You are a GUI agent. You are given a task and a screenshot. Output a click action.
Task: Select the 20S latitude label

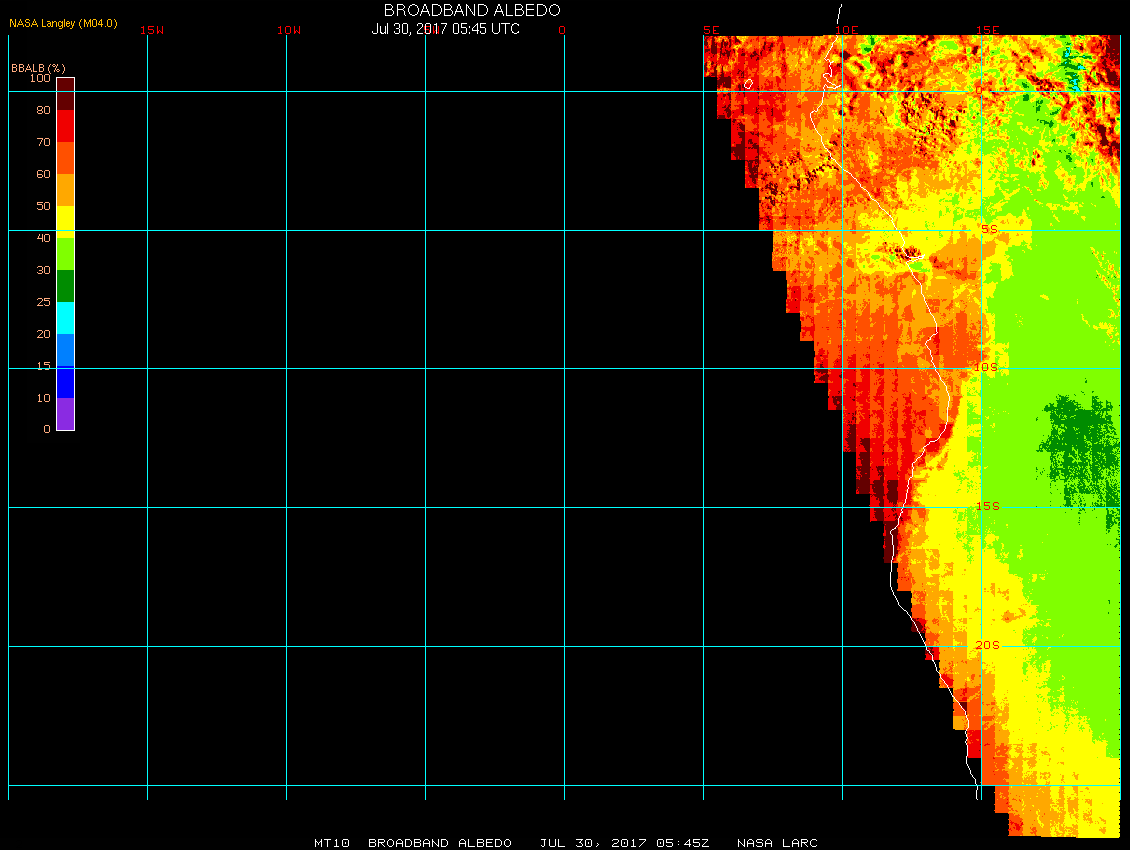987,645
